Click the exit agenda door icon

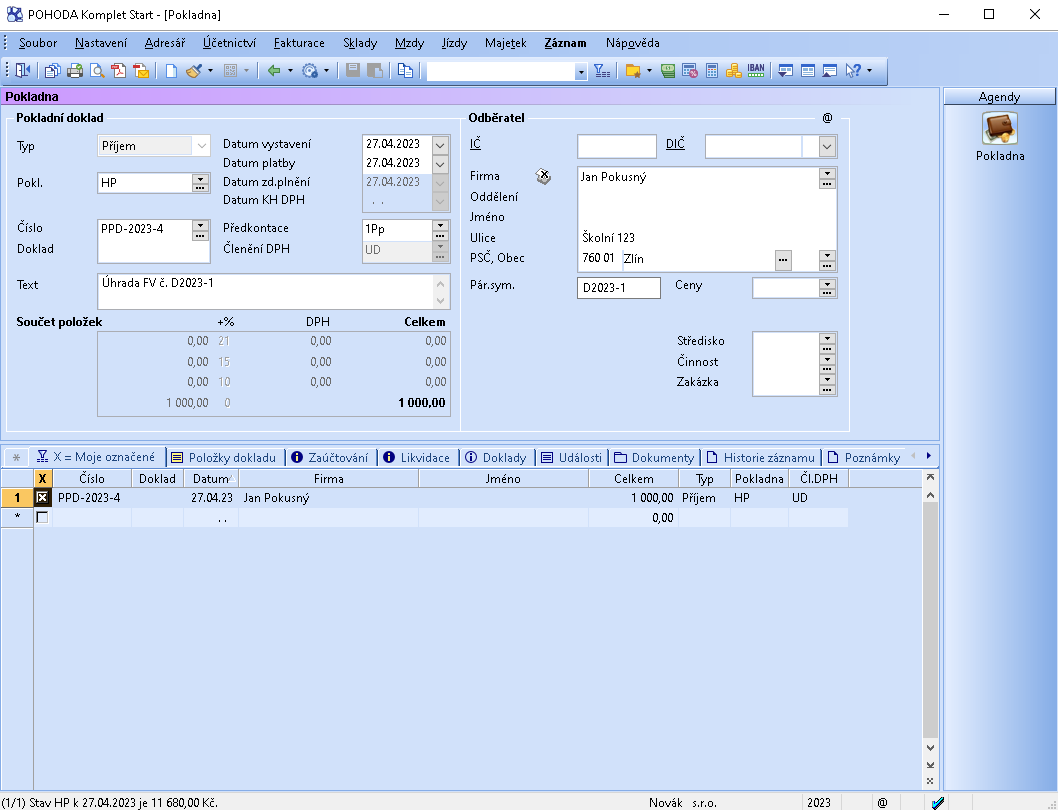pyautogui.click(x=23, y=70)
